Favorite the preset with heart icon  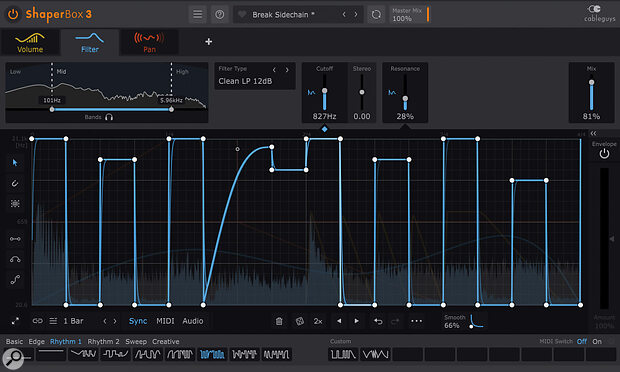(242, 15)
